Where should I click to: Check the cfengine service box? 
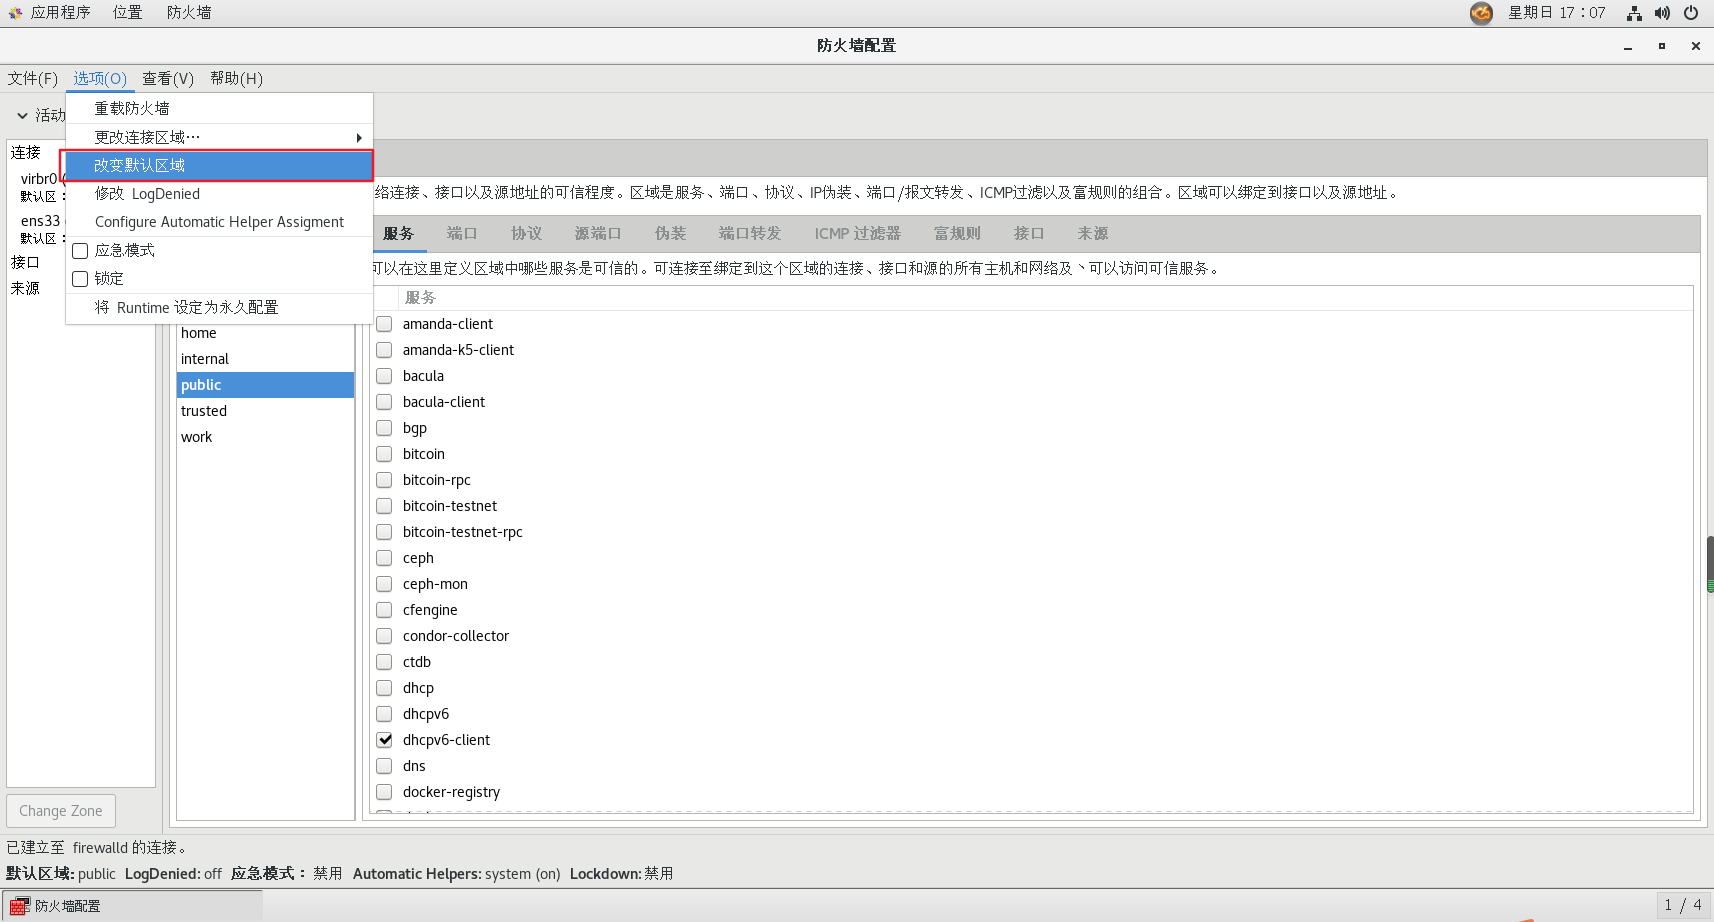click(x=384, y=610)
